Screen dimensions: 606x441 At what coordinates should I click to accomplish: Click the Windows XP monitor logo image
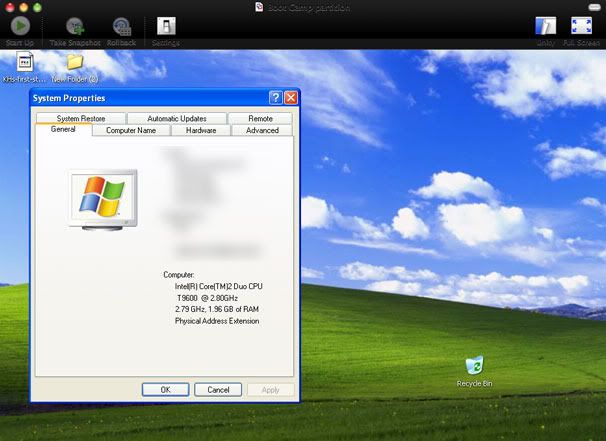click(x=102, y=200)
